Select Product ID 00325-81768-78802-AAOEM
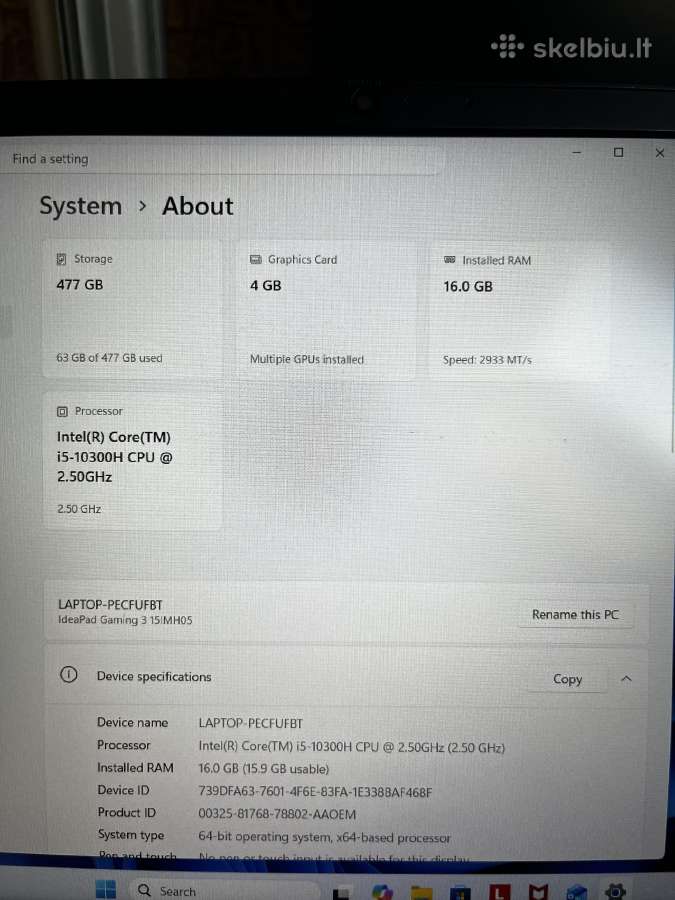Image resolution: width=675 pixels, height=900 pixels. click(277, 814)
